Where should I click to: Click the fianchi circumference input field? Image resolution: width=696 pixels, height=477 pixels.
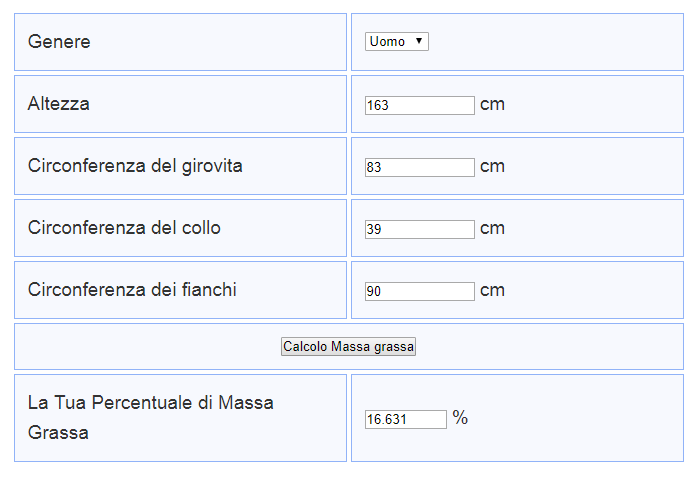(x=419, y=291)
